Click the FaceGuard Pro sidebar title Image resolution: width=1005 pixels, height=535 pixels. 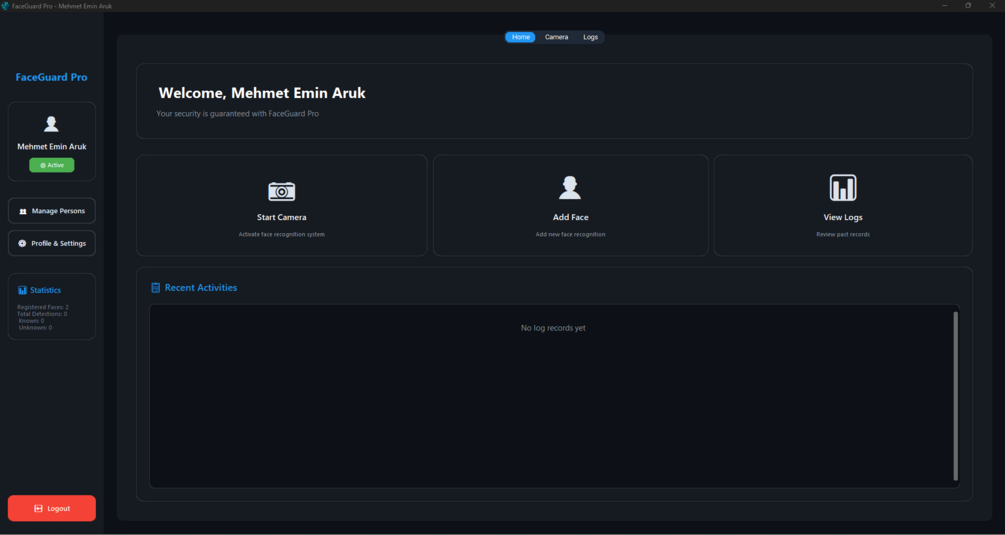(x=51, y=77)
